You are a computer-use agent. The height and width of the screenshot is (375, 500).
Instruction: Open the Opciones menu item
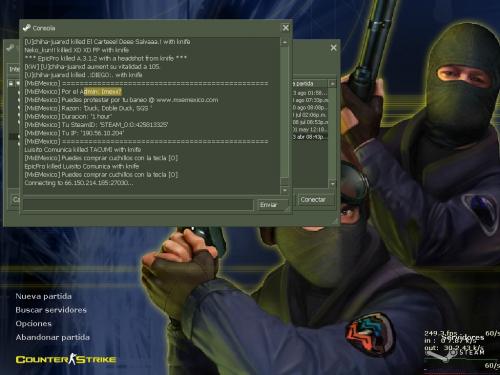point(34,324)
